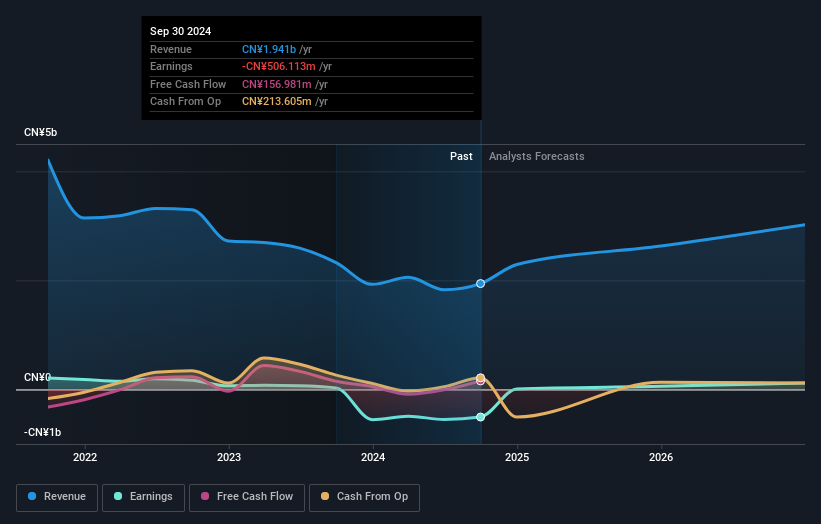Click the 2025 x-axis label
The image size is (821, 524).
[x=517, y=458]
